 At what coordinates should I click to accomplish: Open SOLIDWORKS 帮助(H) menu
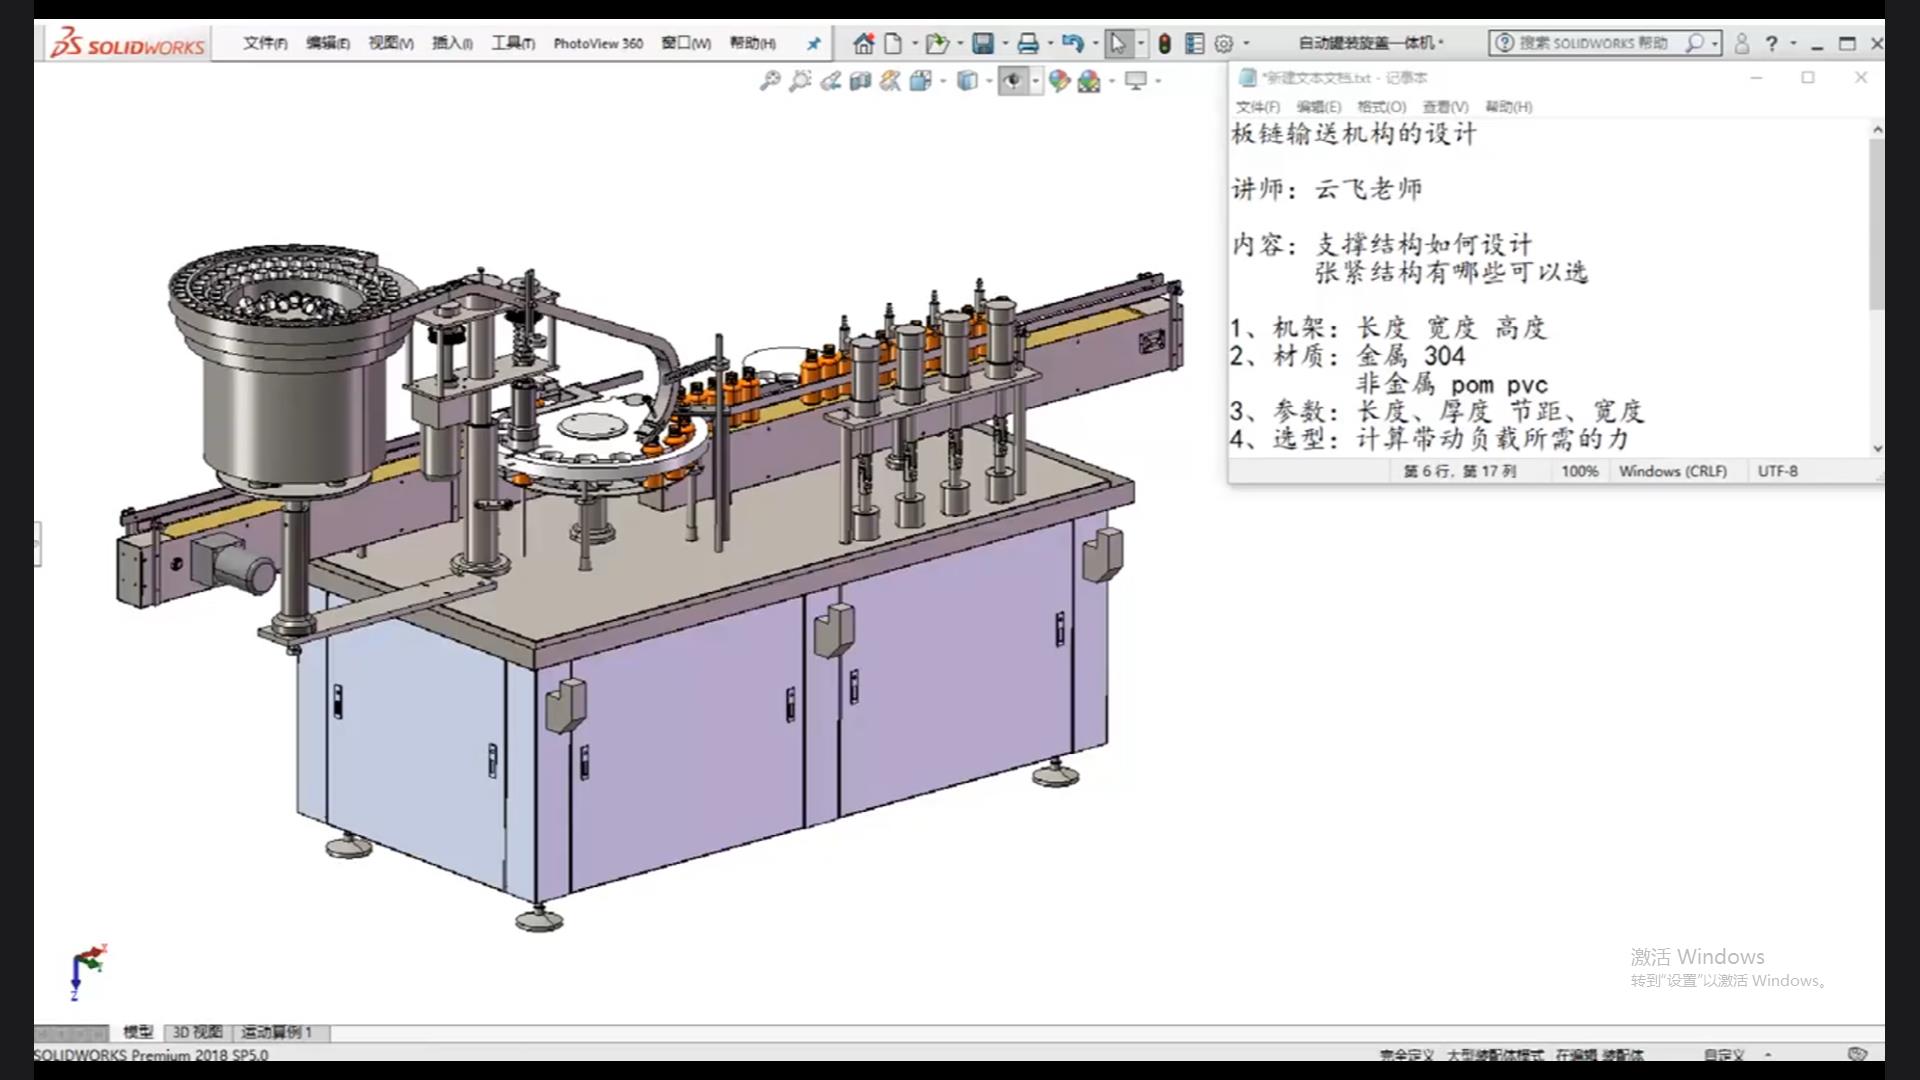752,43
